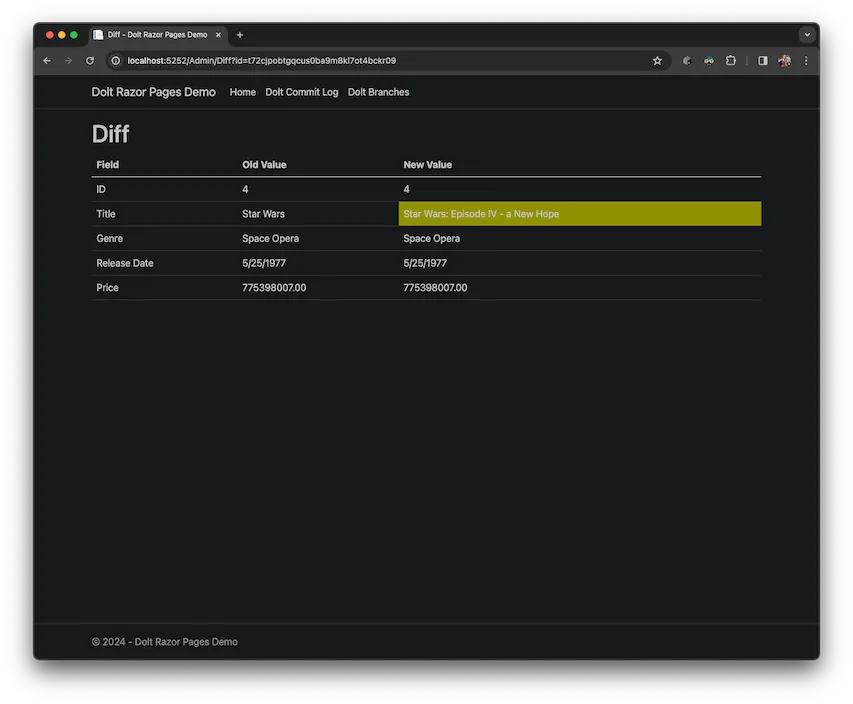Open the tab search chevron
The image size is (853, 704).
point(806,34)
